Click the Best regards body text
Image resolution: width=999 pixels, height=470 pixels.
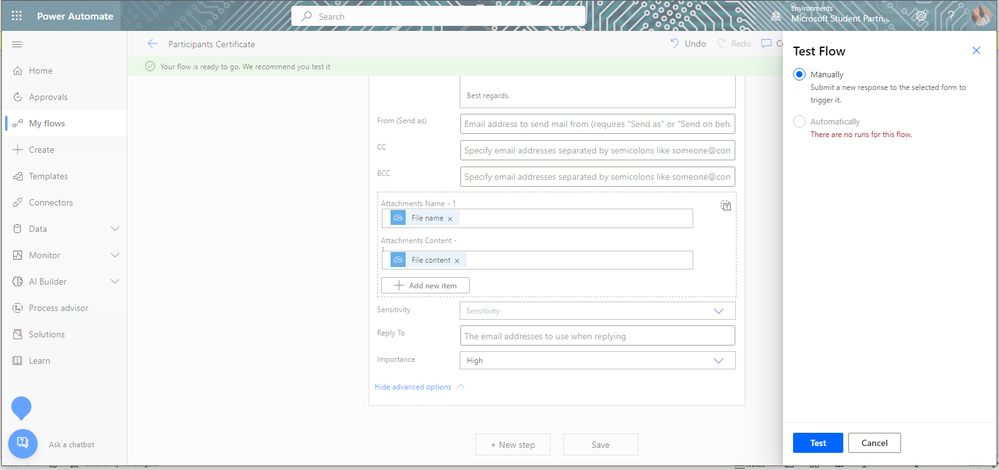point(489,96)
